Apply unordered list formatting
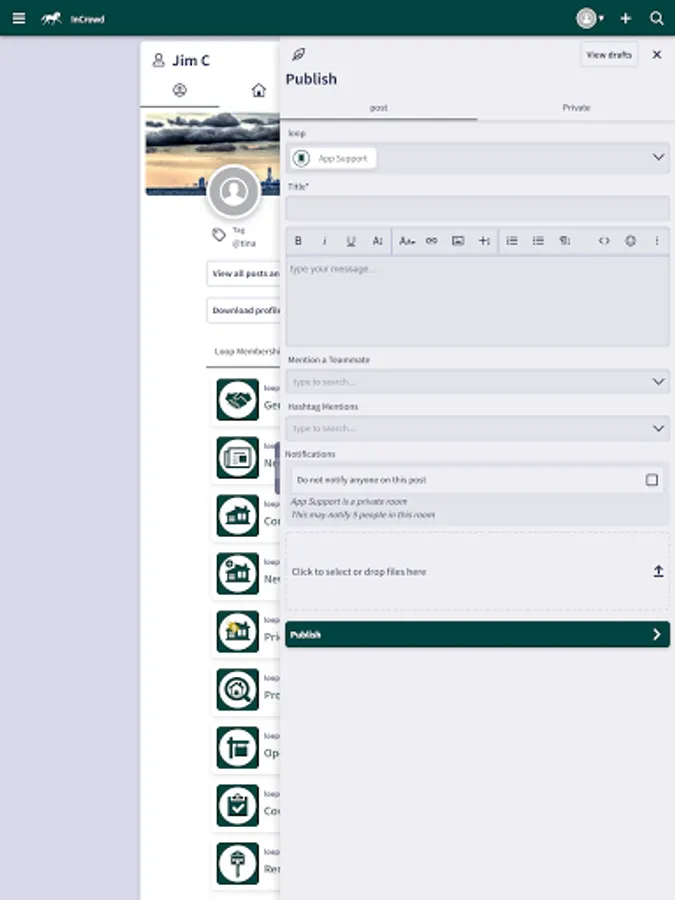This screenshot has width=675, height=900. 538,241
